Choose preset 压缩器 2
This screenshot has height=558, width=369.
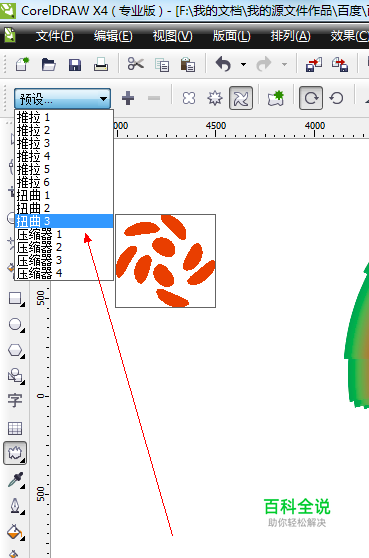(x=64, y=247)
